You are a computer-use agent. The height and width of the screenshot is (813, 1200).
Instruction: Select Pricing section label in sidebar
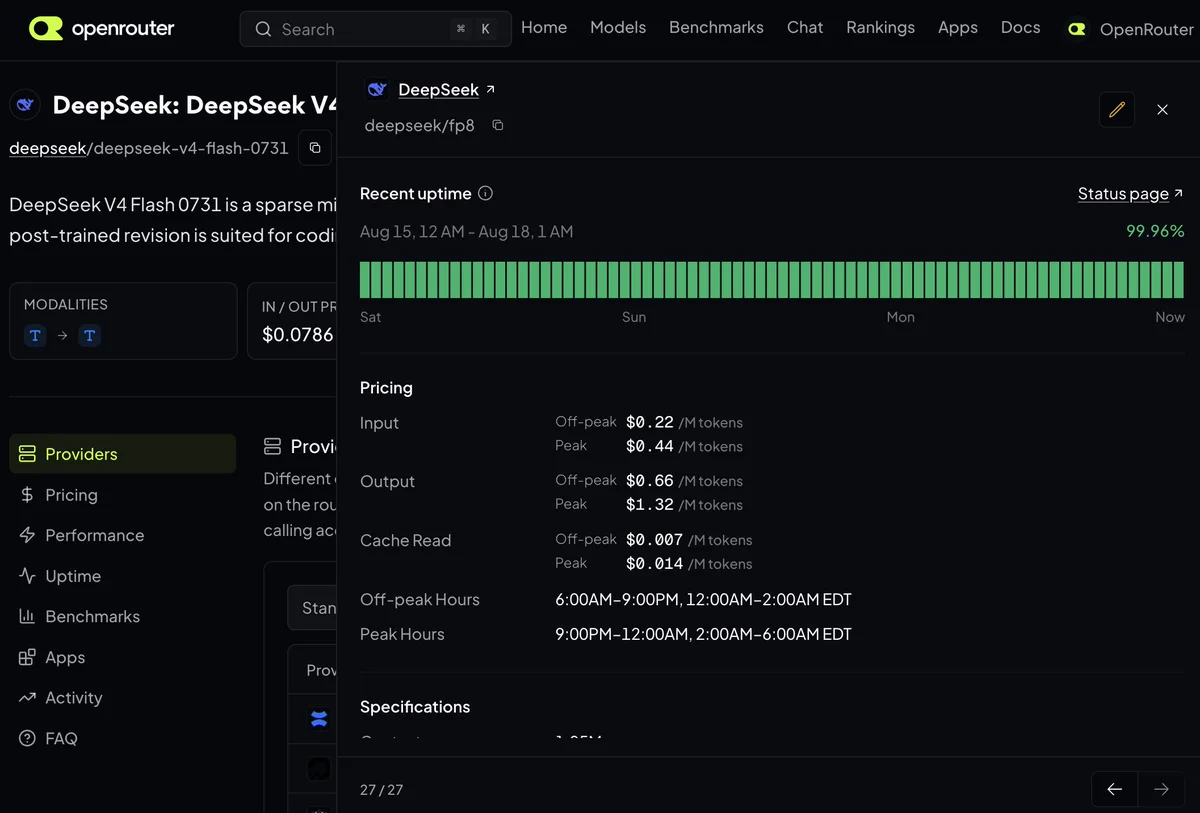(x=71, y=495)
